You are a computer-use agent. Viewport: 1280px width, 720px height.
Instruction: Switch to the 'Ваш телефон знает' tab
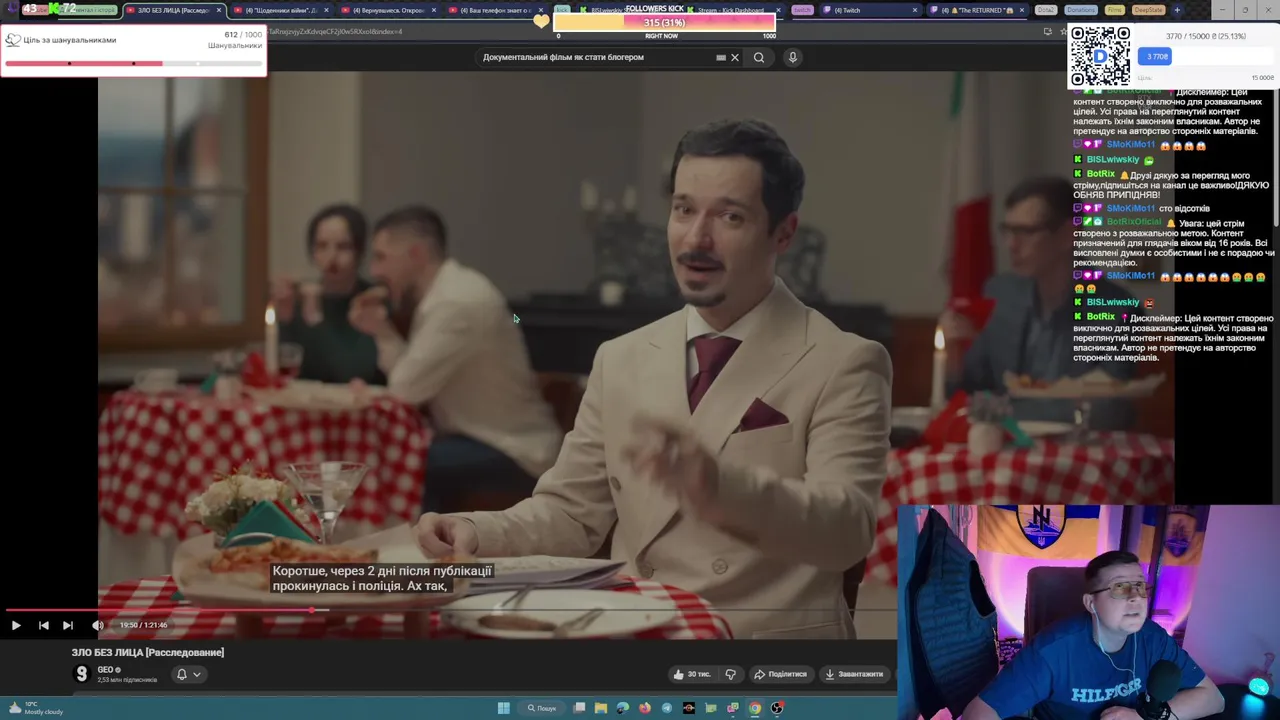tap(495, 10)
